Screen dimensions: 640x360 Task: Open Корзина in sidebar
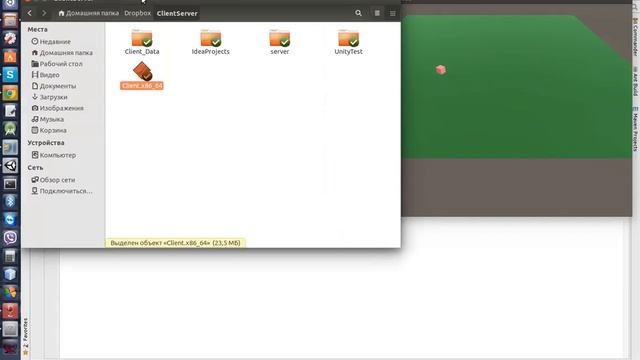(49, 130)
